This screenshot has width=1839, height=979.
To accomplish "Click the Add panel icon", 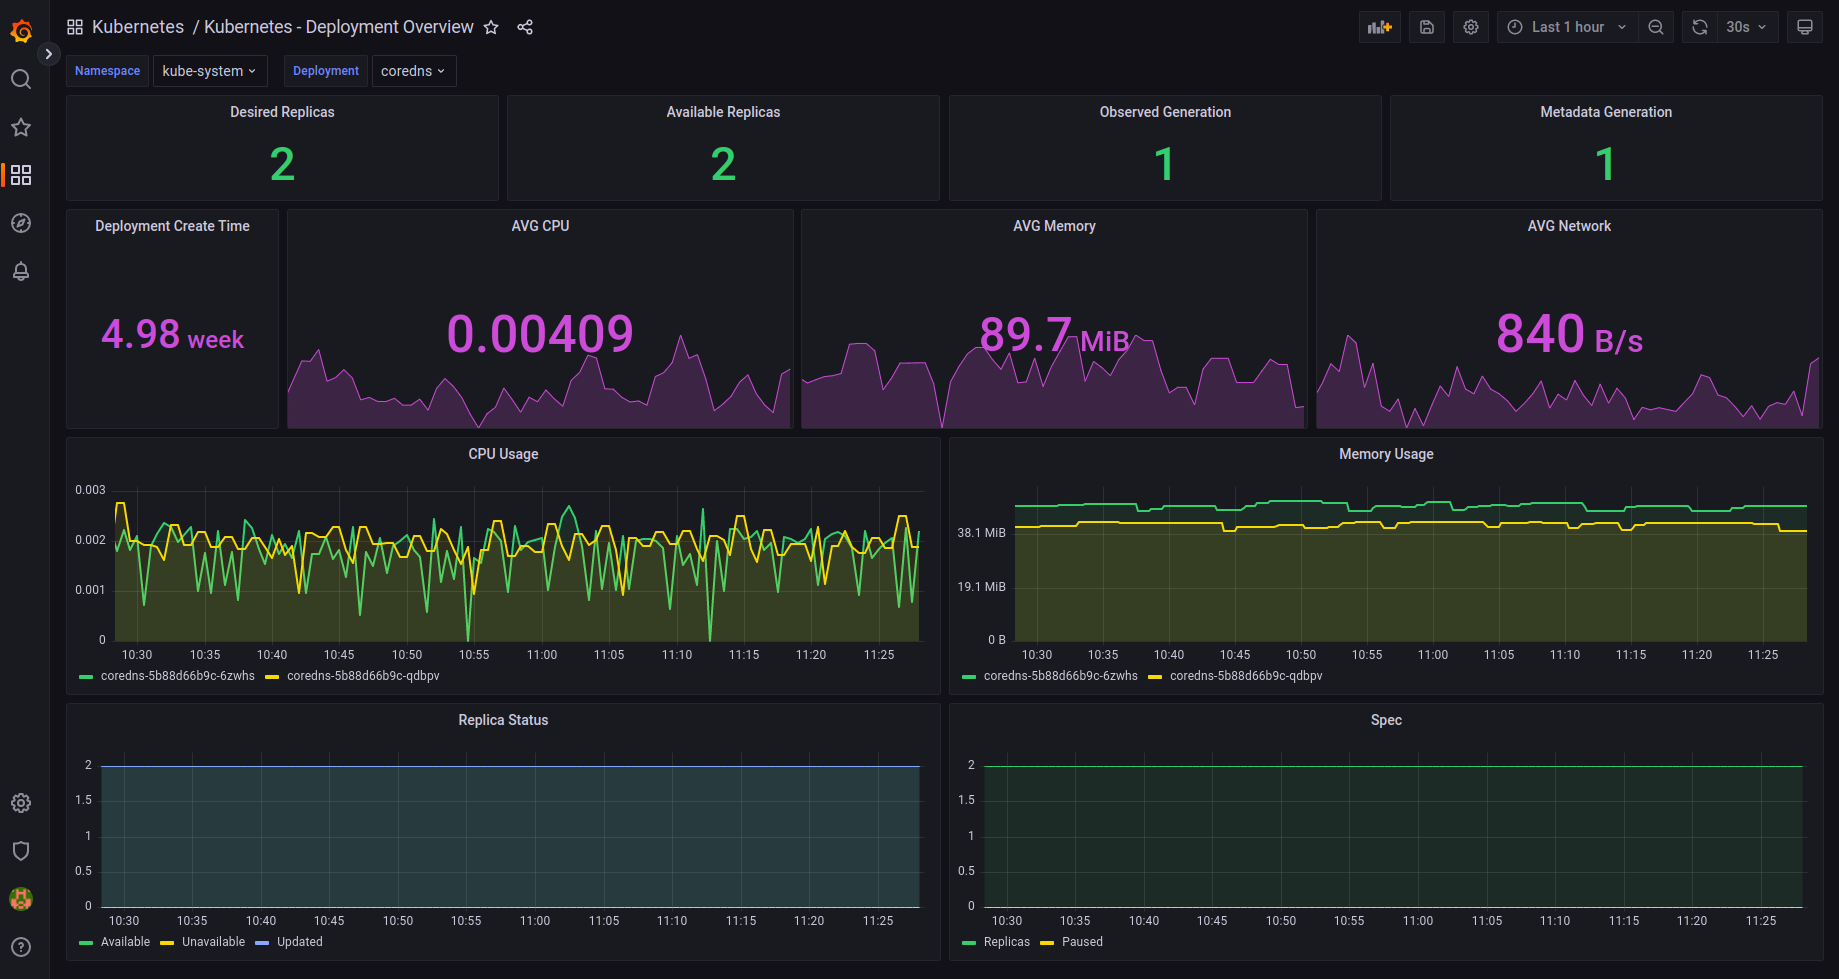I will pyautogui.click(x=1379, y=27).
